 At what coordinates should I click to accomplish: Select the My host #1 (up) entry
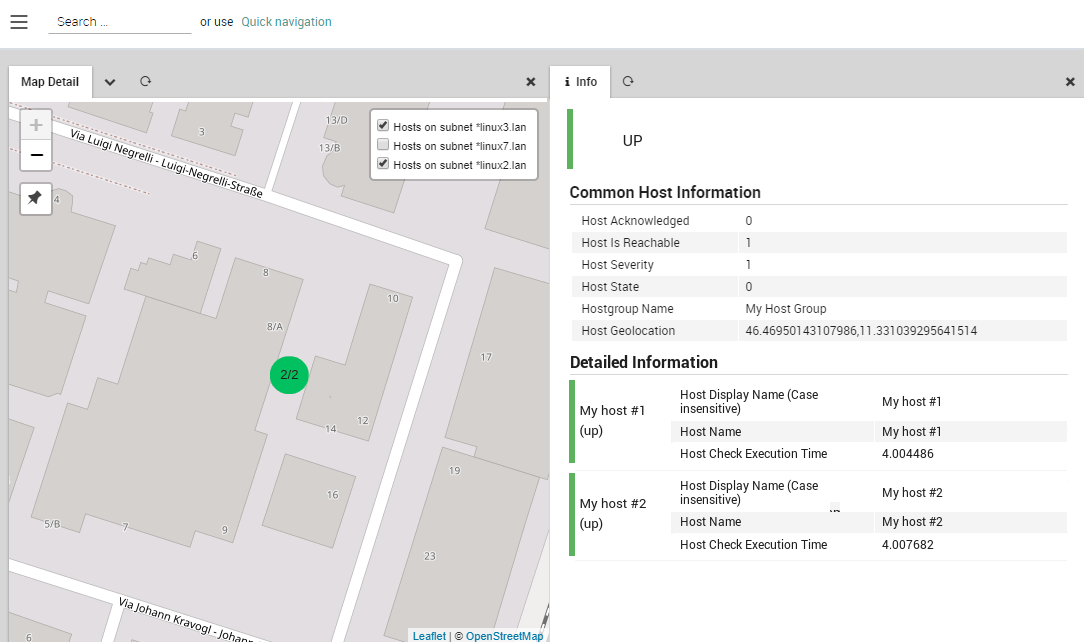[x=614, y=420]
